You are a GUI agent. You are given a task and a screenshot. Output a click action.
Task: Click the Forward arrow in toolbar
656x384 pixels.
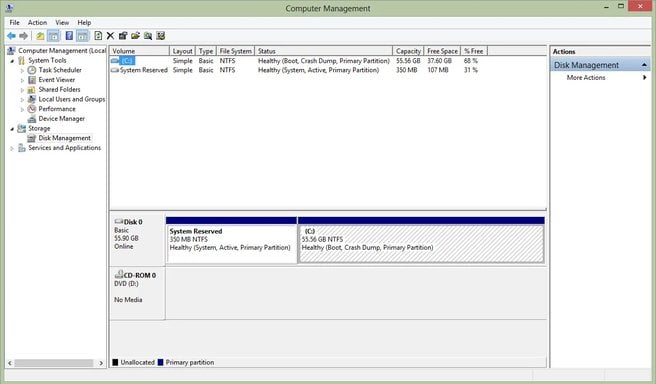pos(23,36)
